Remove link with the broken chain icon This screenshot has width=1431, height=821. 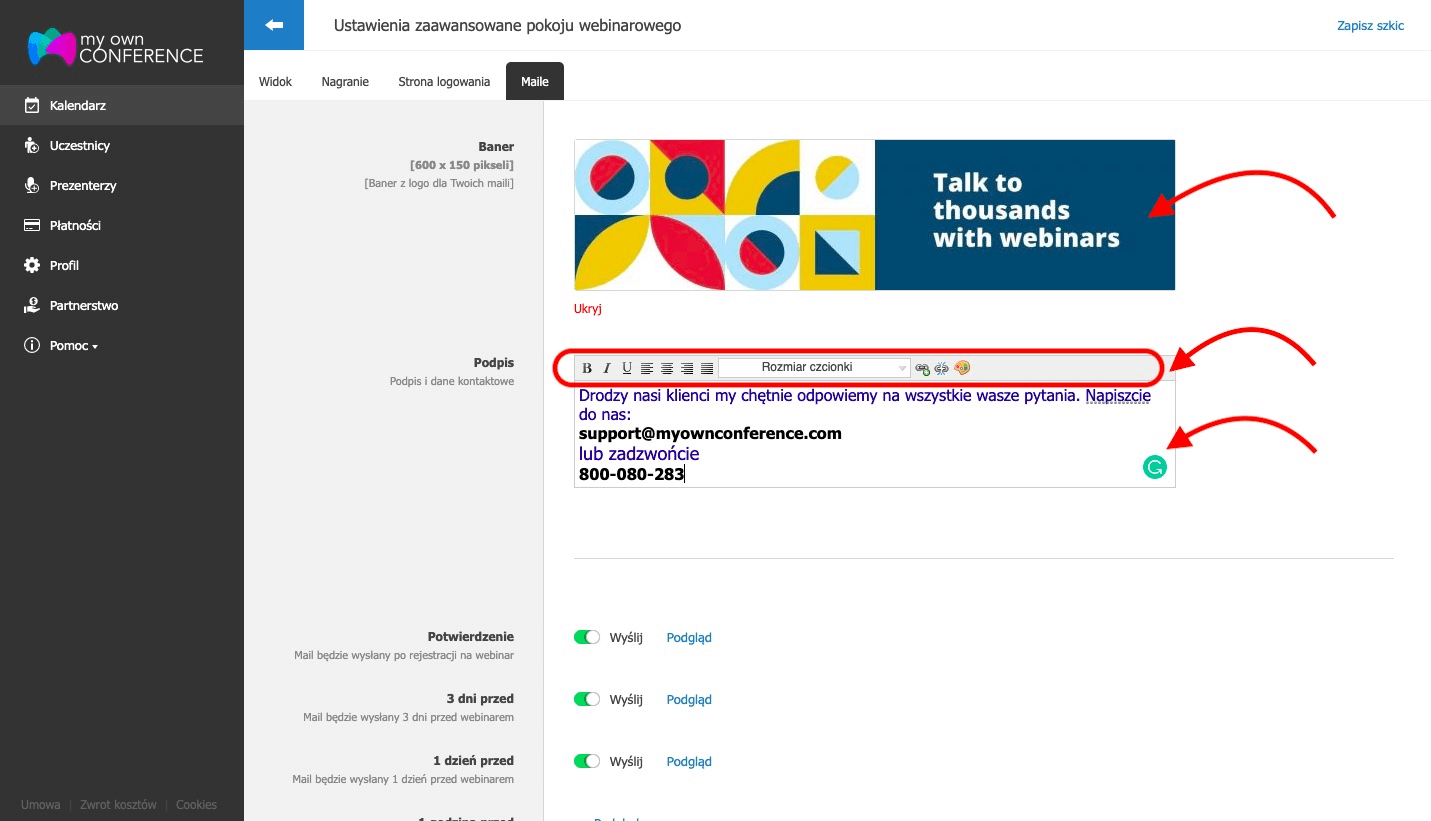[941, 368]
